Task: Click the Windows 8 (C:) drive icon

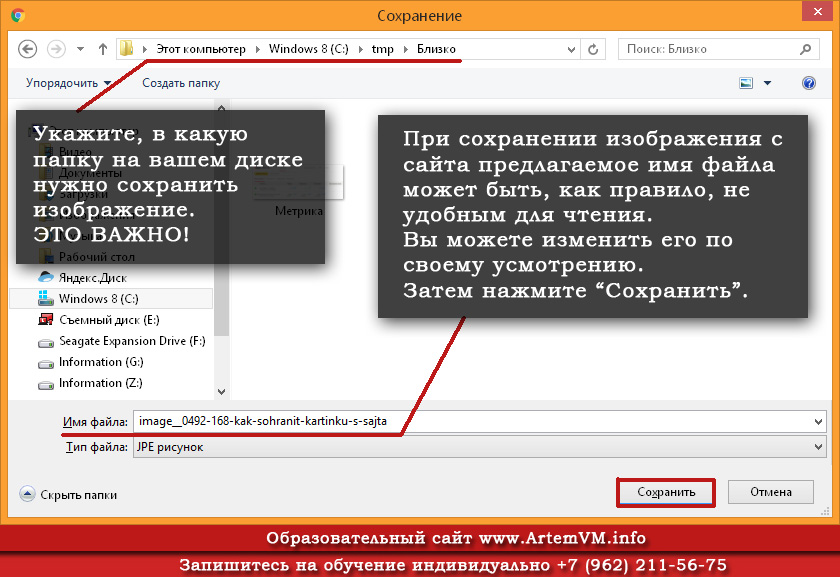Action: 46,298
